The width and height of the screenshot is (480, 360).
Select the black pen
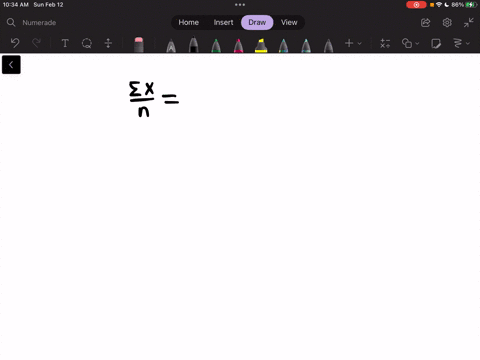pos(193,45)
